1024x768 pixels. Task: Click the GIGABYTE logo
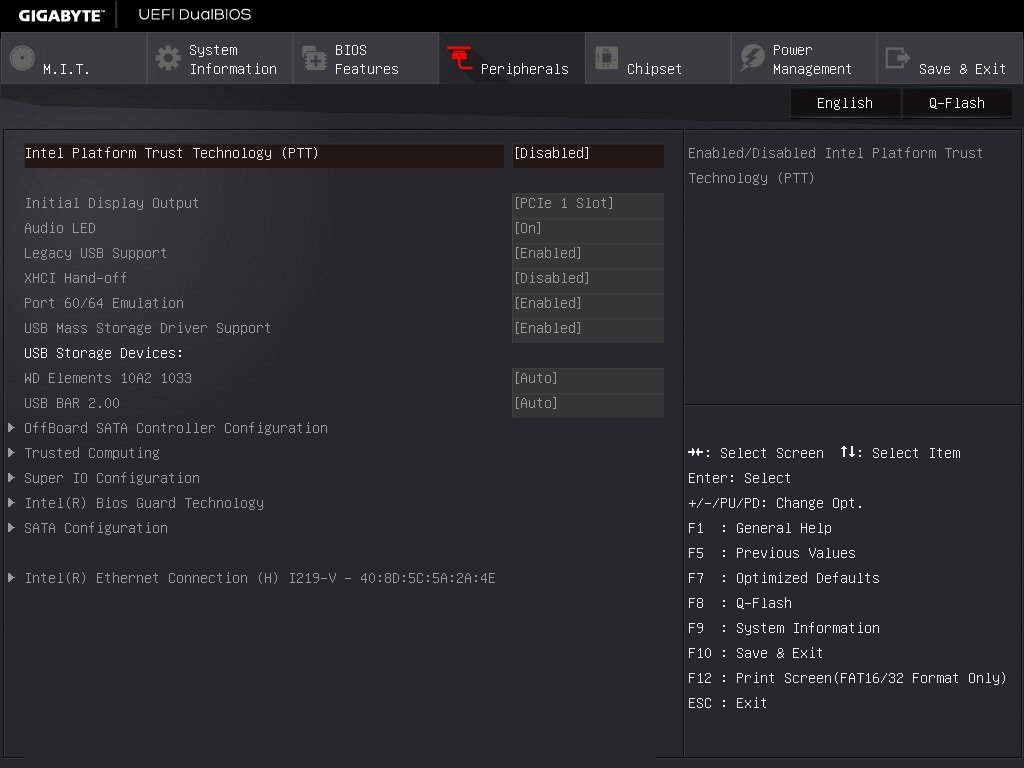[x=61, y=16]
